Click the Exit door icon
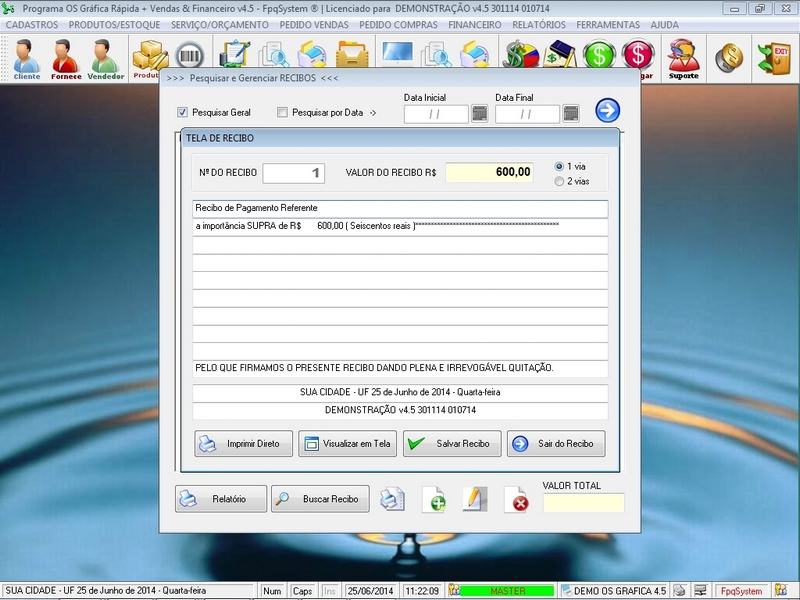800x600 pixels. pyautogui.click(x=773, y=58)
